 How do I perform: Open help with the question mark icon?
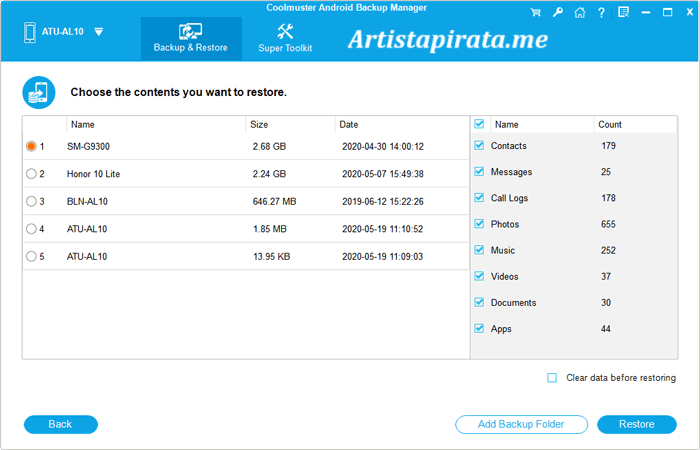click(x=601, y=12)
